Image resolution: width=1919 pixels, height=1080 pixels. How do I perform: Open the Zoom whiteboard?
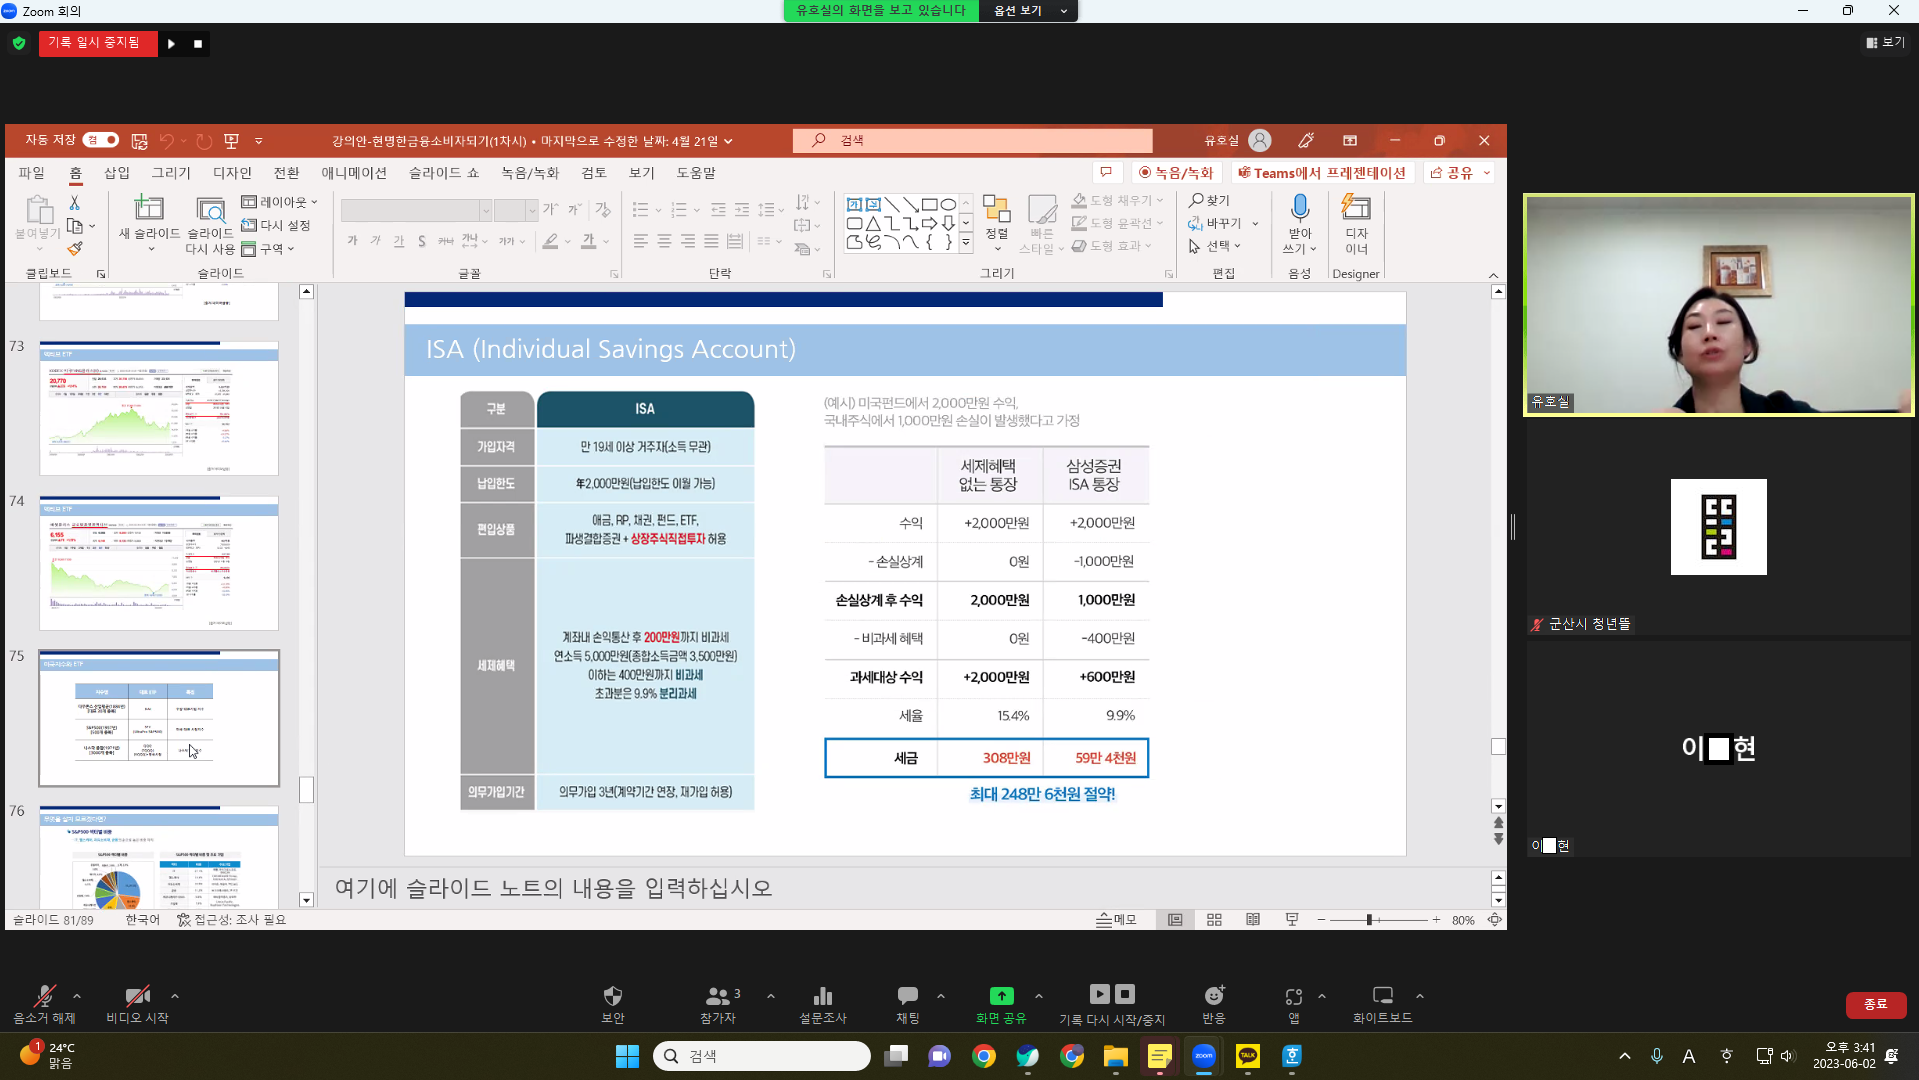[x=1382, y=996]
